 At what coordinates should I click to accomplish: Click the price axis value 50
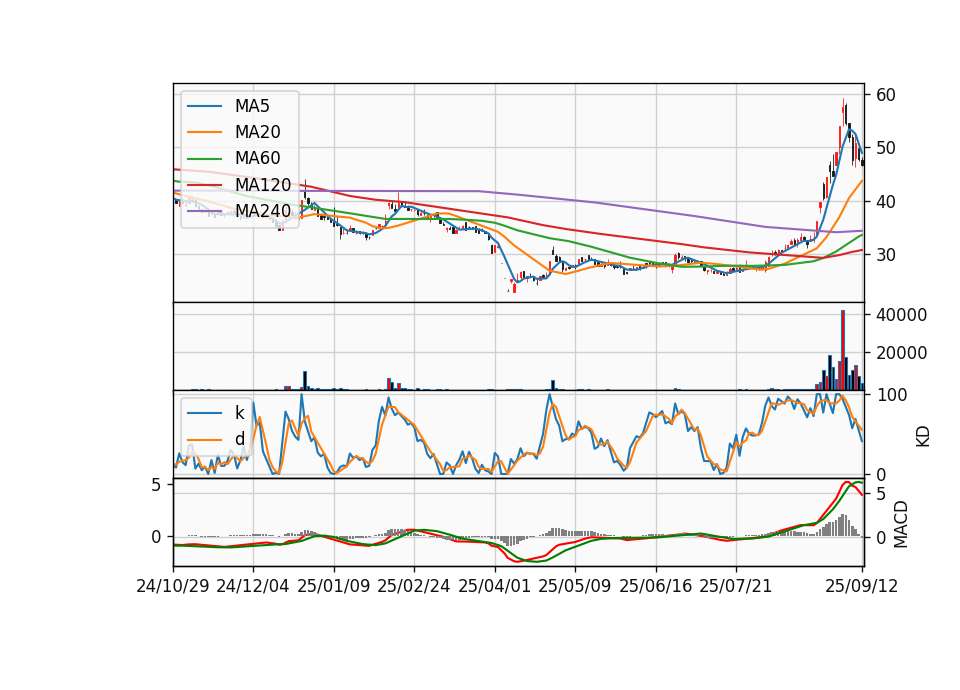(x=885, y=148)
